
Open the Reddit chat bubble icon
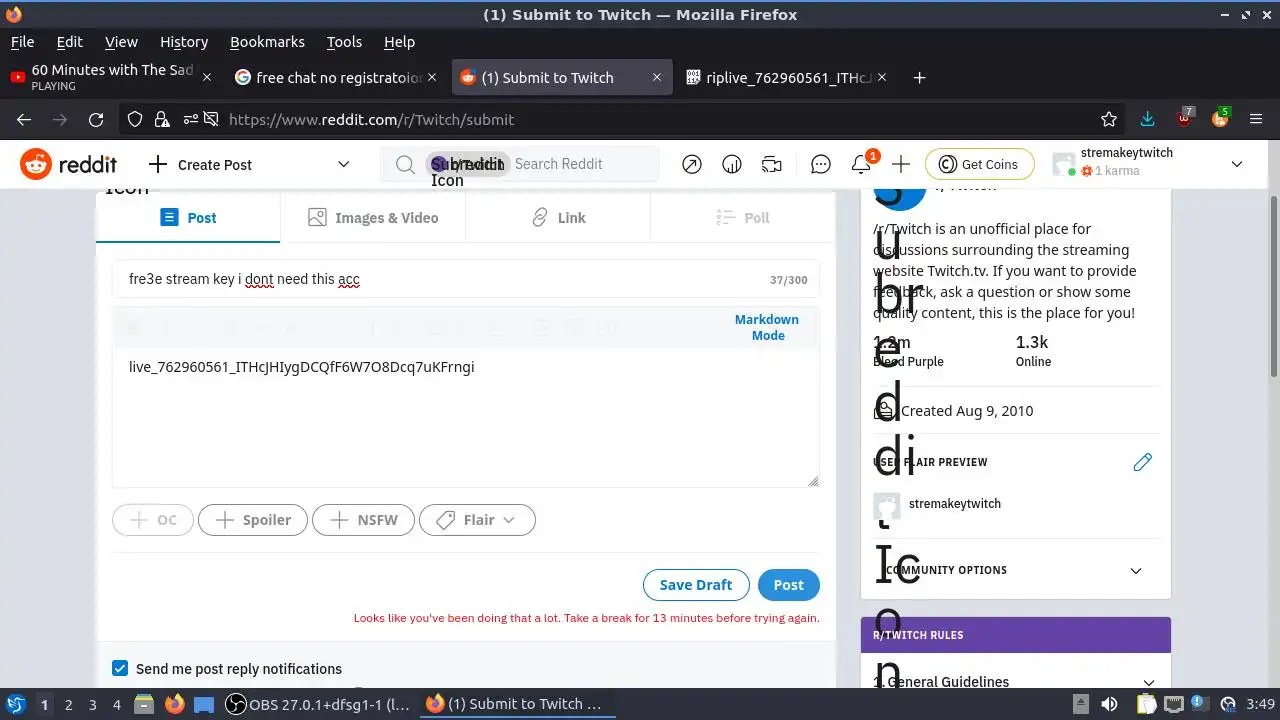click(821, 164)
